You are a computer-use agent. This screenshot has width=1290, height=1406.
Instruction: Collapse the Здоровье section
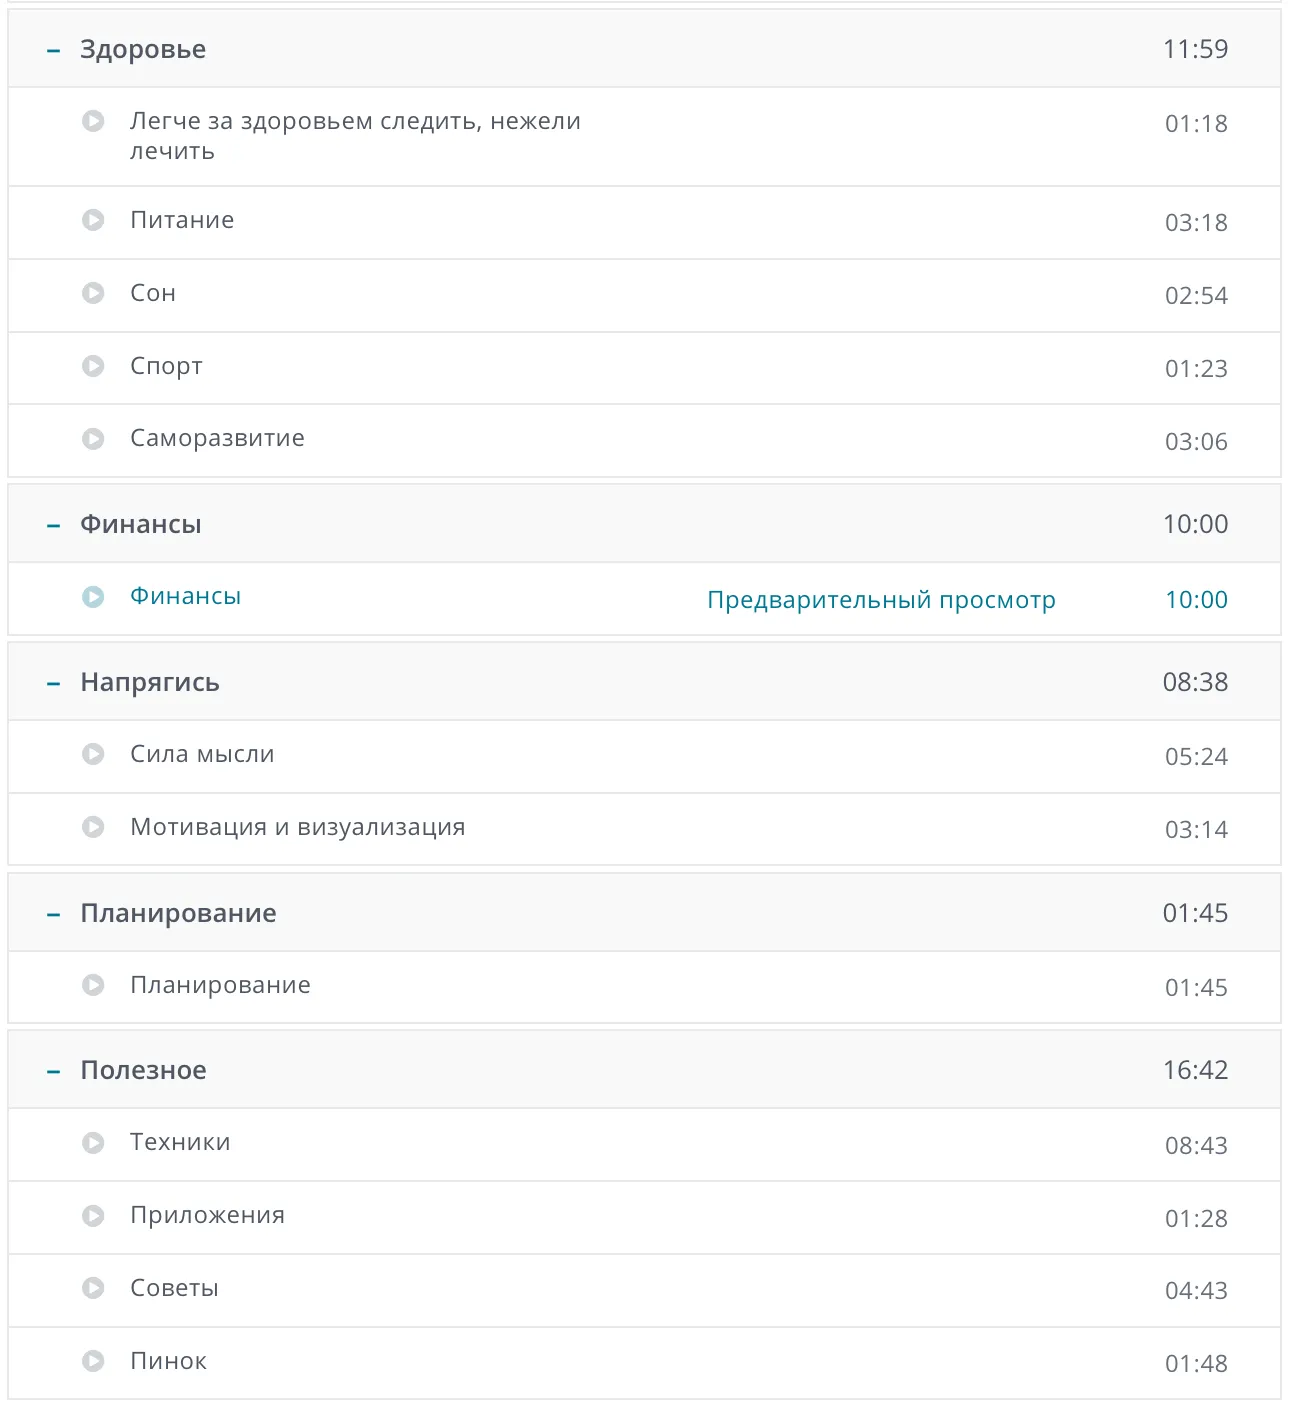tap(54, 50)
